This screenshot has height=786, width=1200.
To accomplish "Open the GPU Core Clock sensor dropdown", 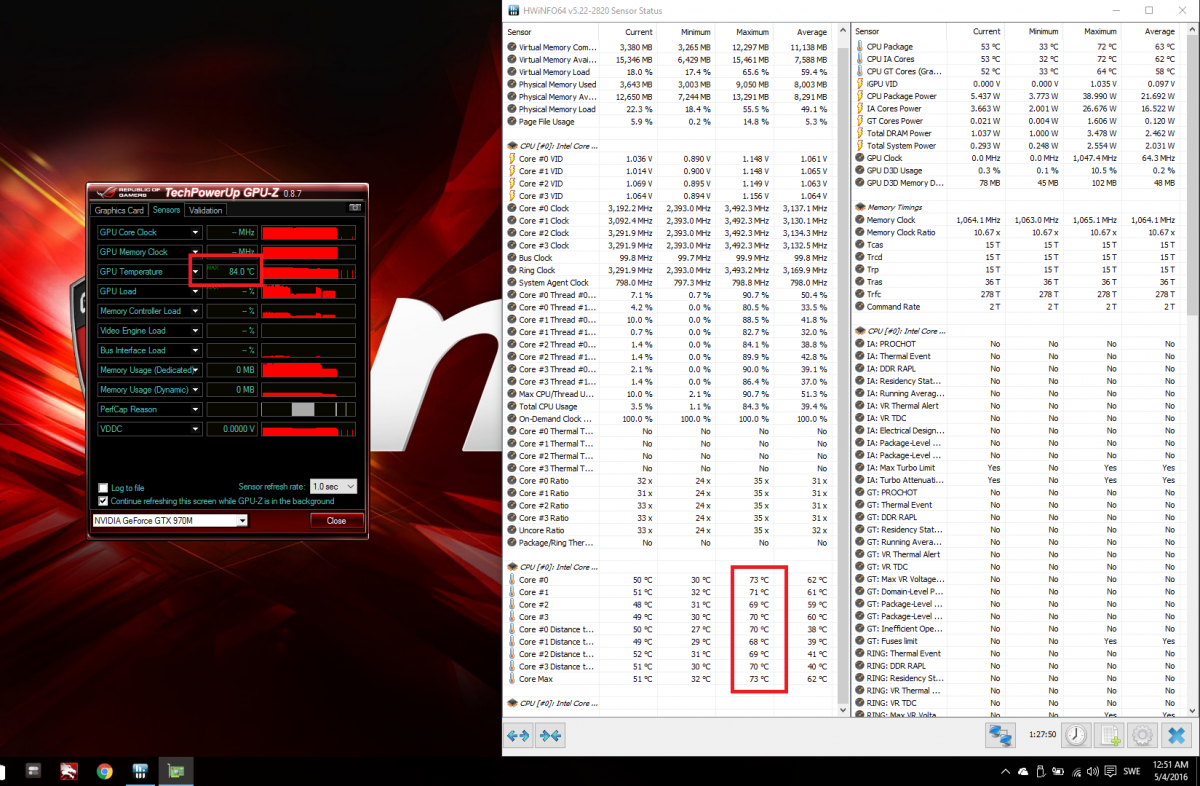I will (x=195, y=232).
